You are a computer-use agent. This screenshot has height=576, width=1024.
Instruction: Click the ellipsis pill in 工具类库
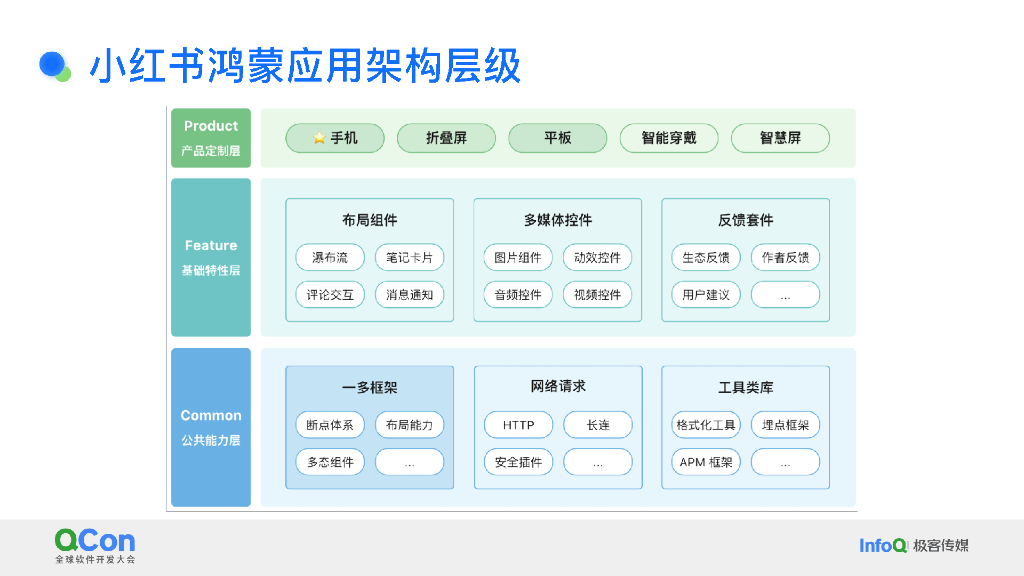[786, 462]
